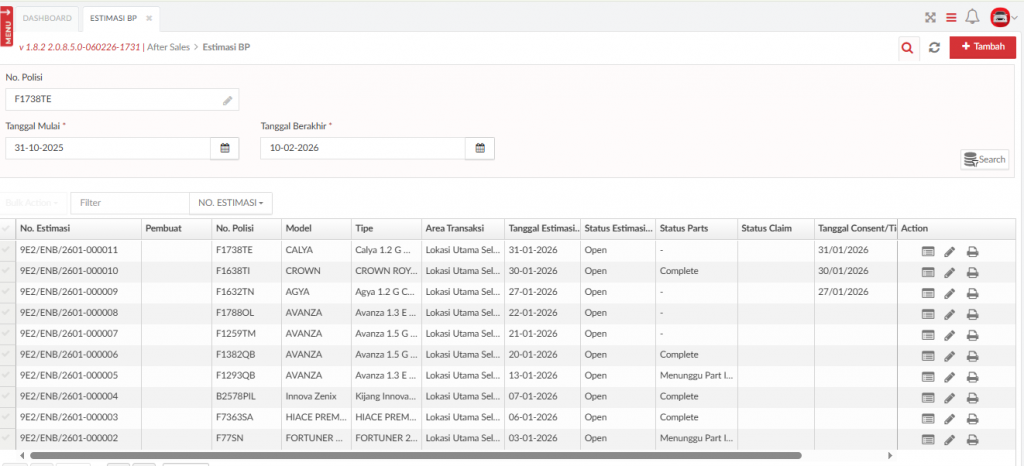Click the red magnifier search icon
The width and height of the screenshot is (1024, 466).
pyautogui.click(x=907, y=47)
